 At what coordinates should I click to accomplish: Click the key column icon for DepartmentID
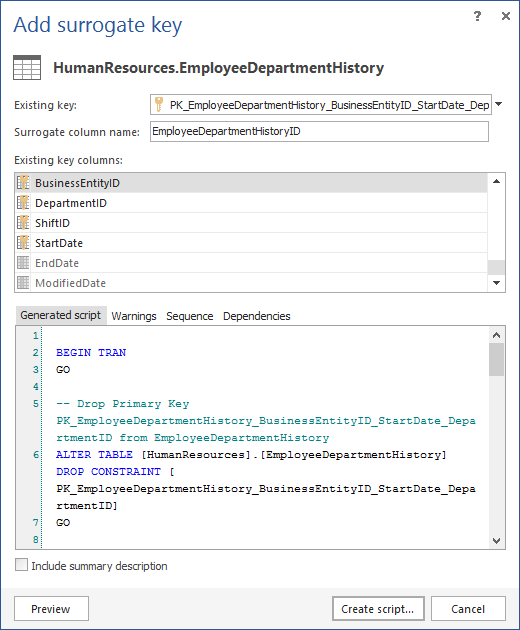[23, 203]
